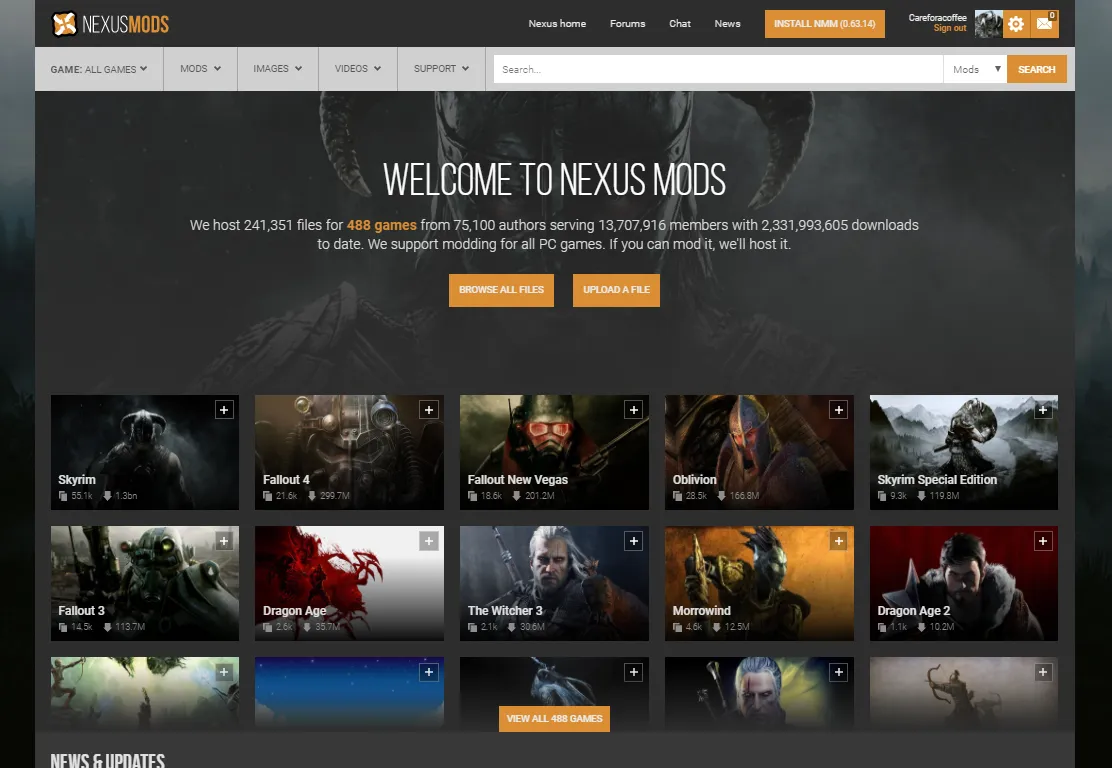Open the Fallout 4 game tile
The width and height of the screenshot is (1112, 768).
[x=350, y=452]
